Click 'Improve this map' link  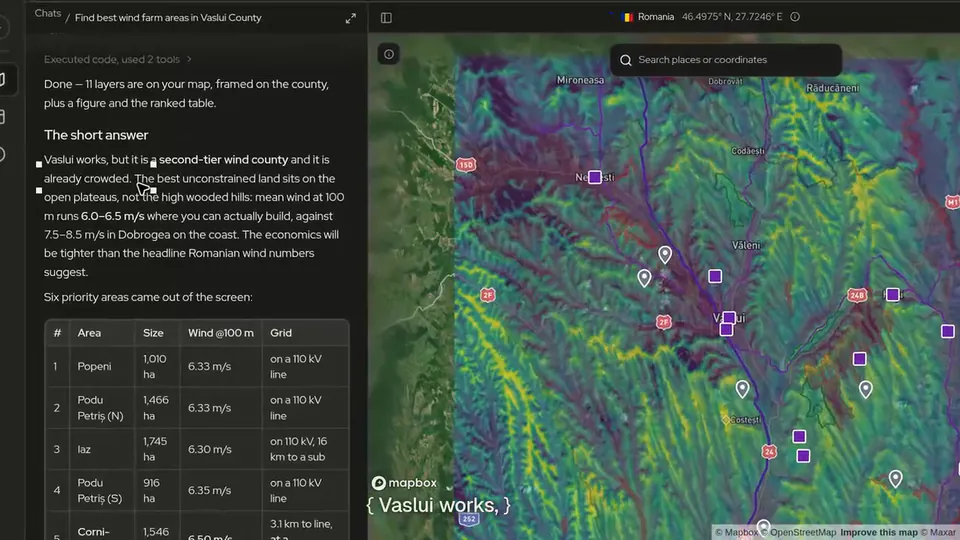pyautogui.click(x=879, y=533)
